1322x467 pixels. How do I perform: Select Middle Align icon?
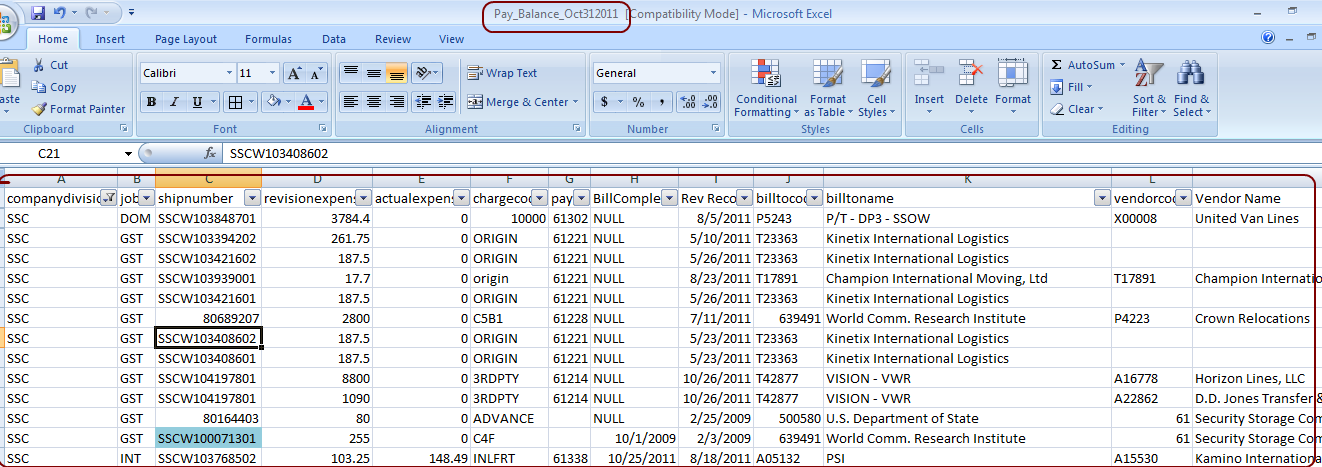[373, 73]
